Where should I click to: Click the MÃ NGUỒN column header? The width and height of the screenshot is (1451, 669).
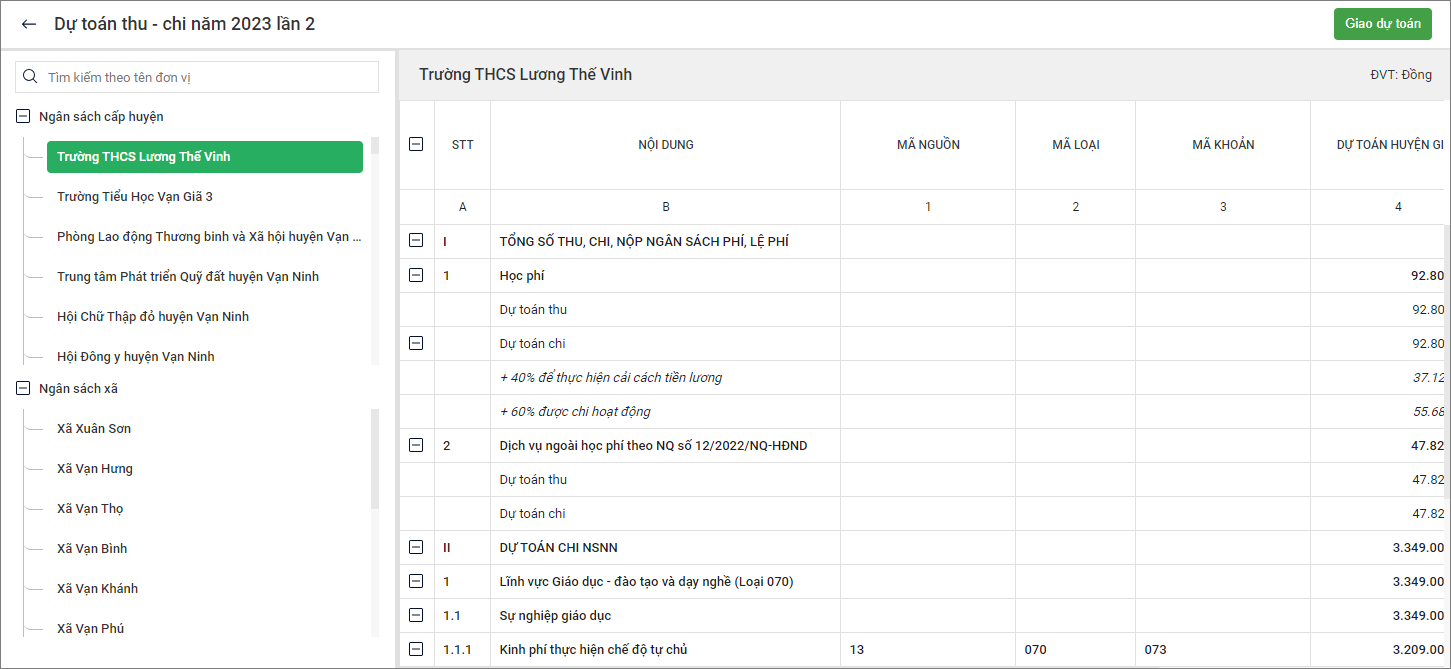pyautogui.click(x=927, y=145)
